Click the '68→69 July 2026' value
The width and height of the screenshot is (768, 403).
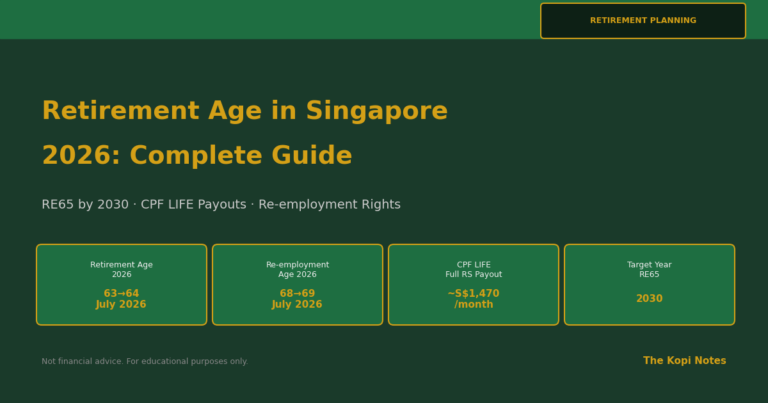[x=297, y=299]
